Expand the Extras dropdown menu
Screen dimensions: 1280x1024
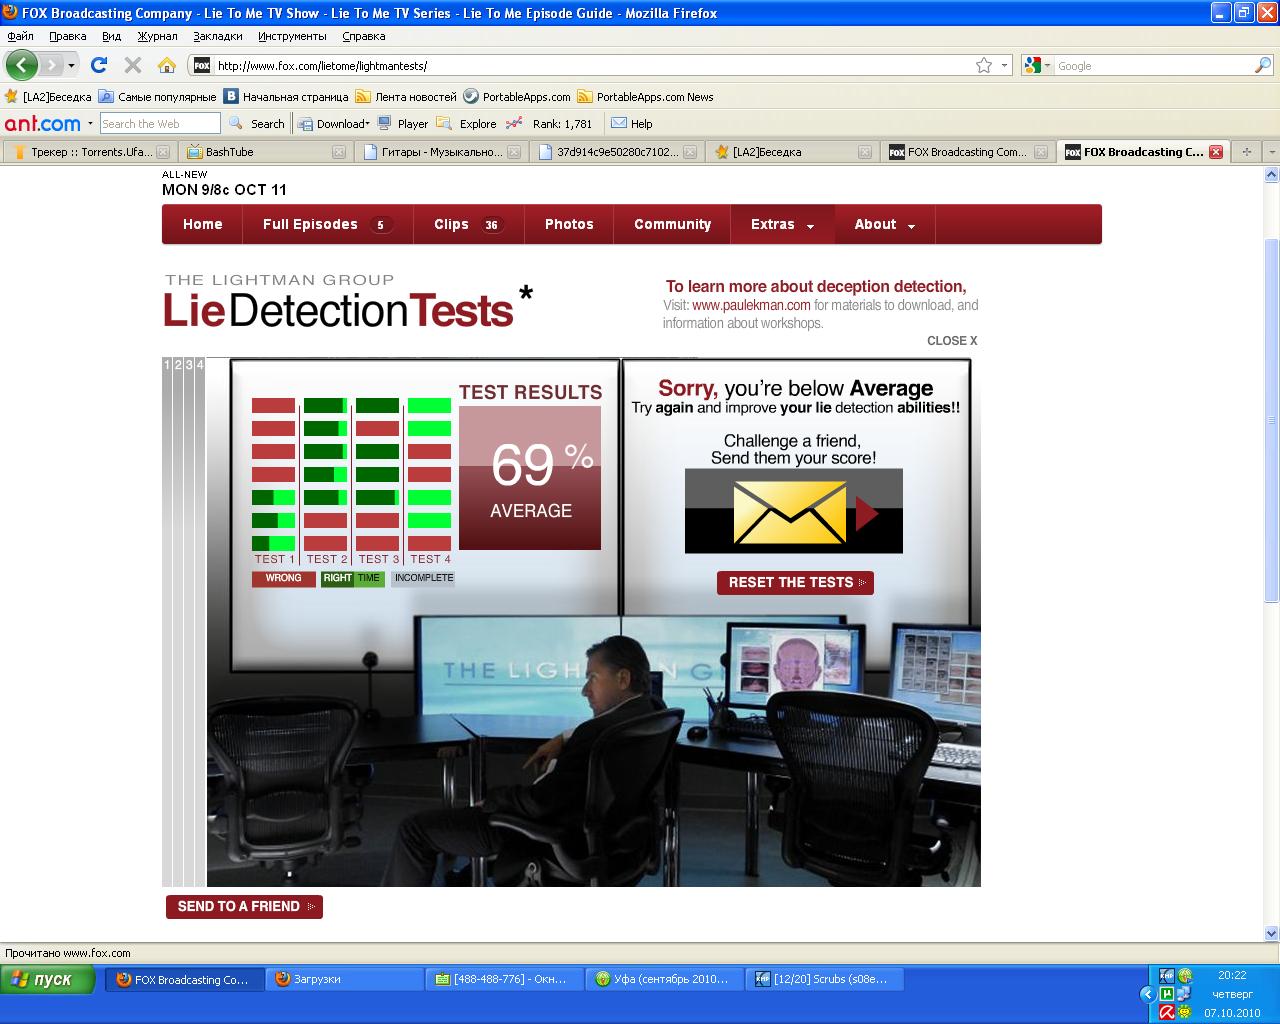[x=782, y=224]
